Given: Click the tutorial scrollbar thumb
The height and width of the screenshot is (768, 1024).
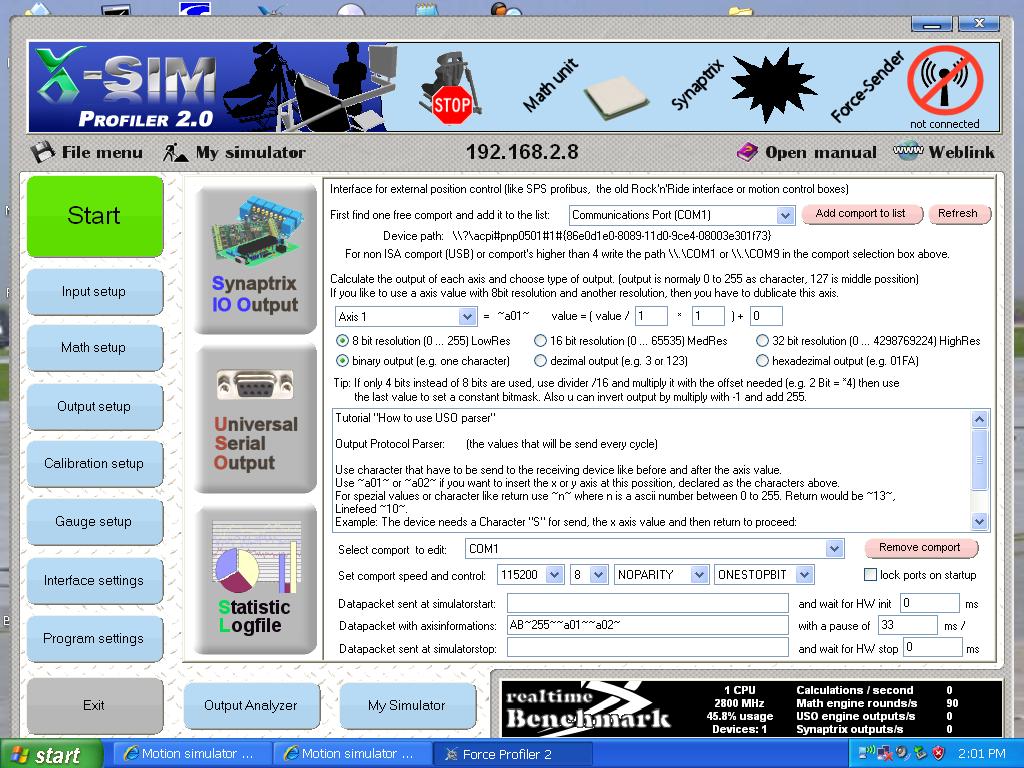Looking at the screenshot, I should point(979,460).
